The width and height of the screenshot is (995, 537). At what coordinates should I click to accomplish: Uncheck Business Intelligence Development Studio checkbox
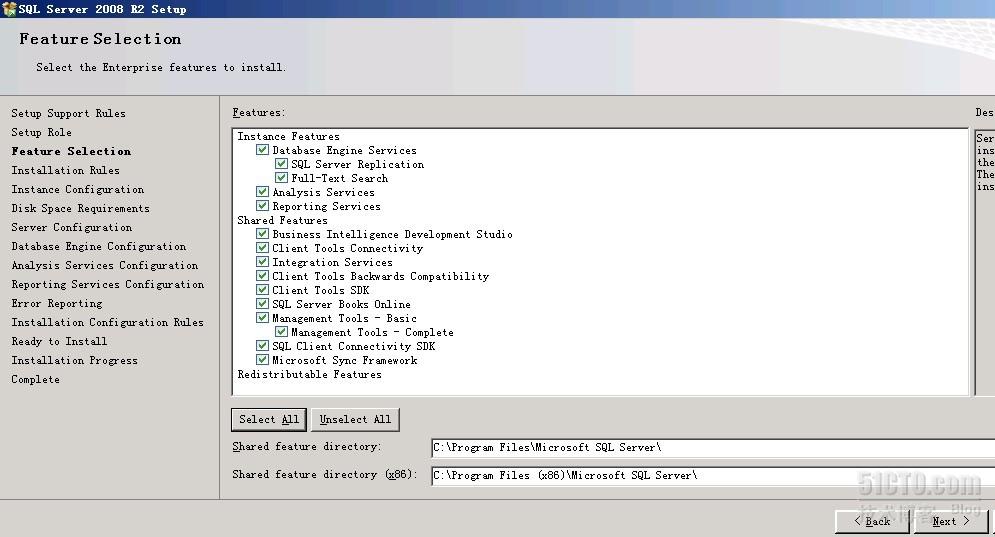[x=262, y=234]
